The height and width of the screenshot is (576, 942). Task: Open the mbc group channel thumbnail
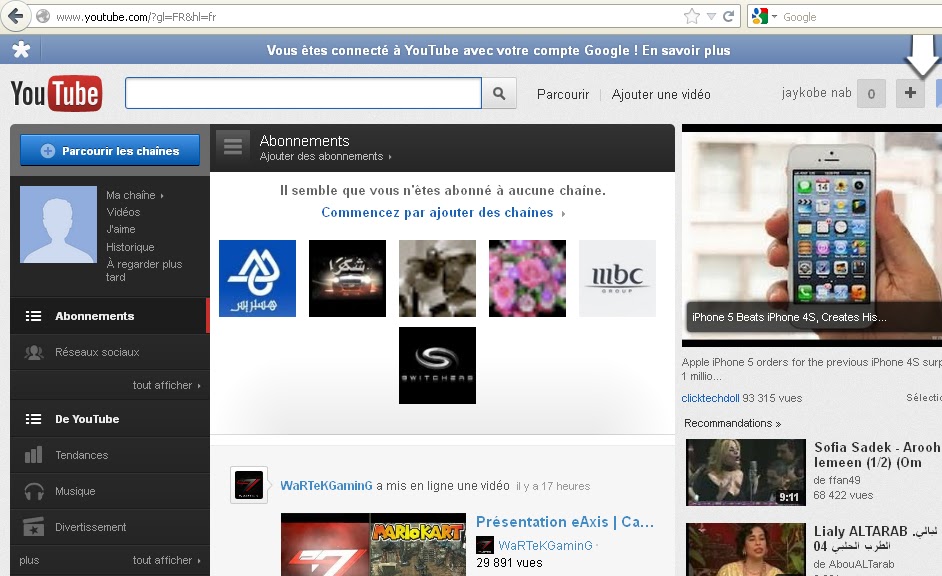[618, 278]
